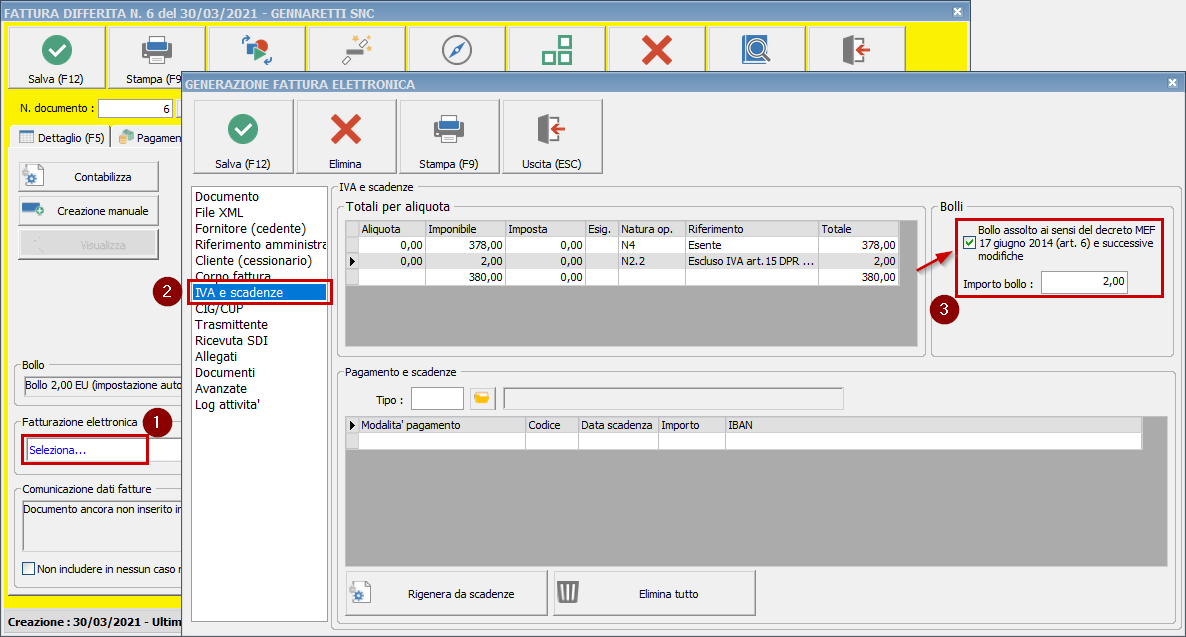Click Creazione manuale button
Screen dimensions: 1186x637
88,211
